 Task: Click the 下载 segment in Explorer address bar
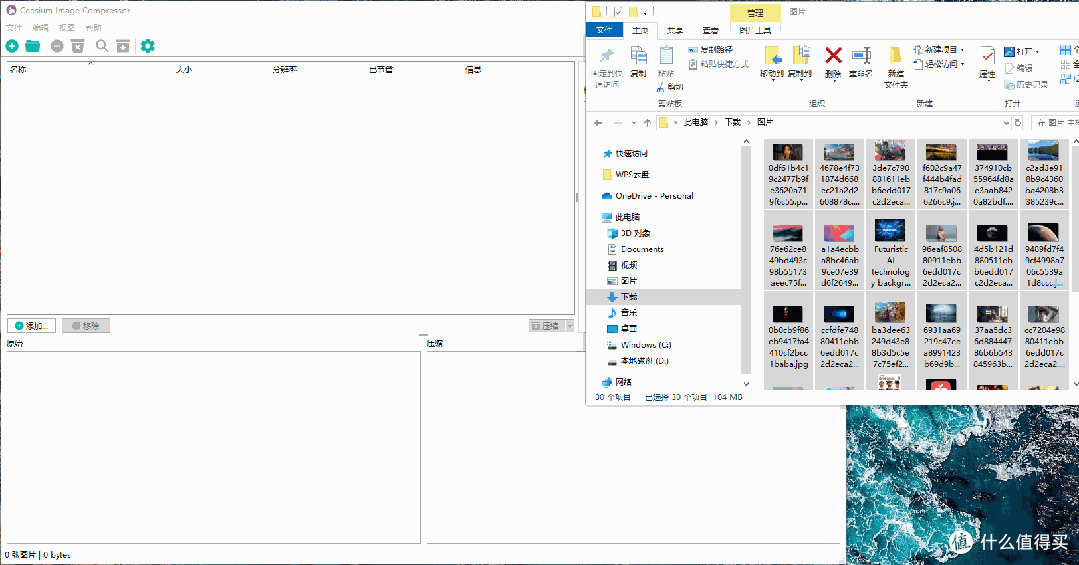[x=732, y=122]
